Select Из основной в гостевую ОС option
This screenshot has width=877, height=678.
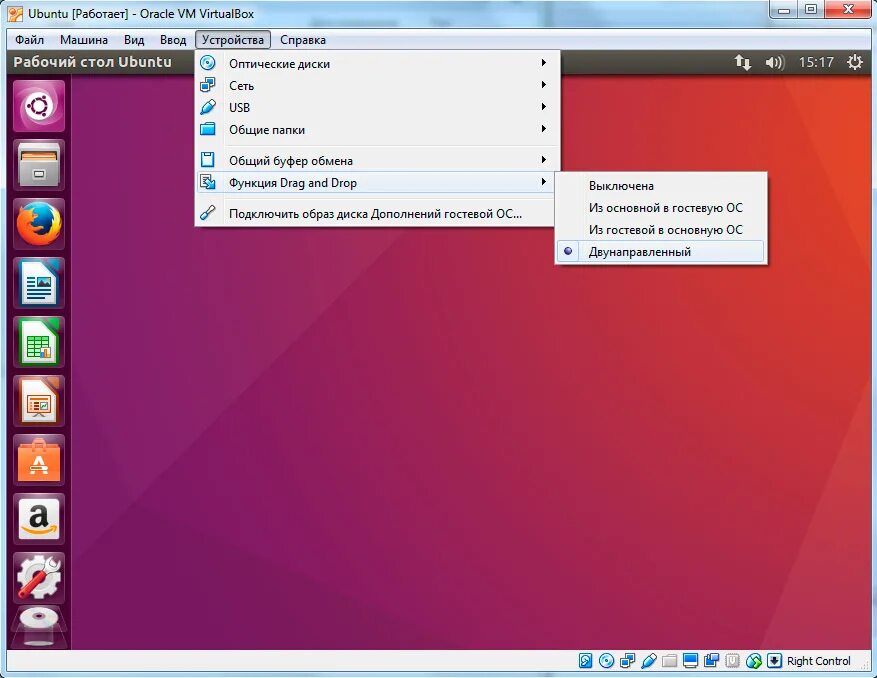click(x=662, y=208)
